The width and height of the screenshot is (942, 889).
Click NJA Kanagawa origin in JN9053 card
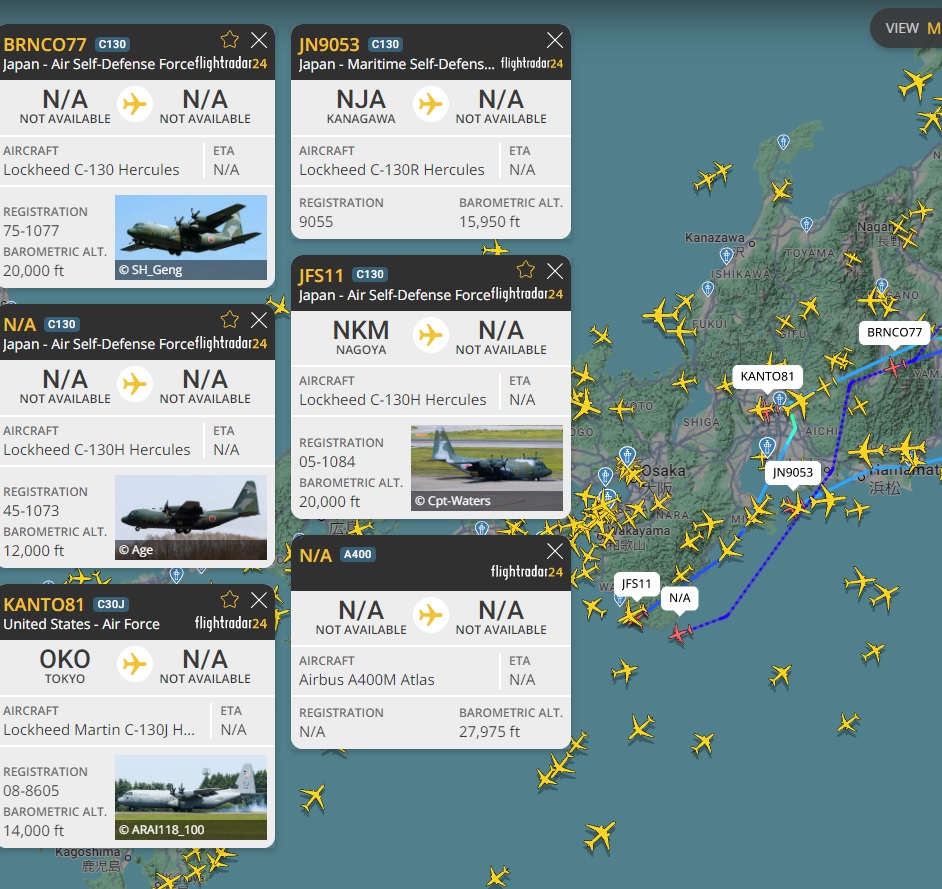point(361,106)
